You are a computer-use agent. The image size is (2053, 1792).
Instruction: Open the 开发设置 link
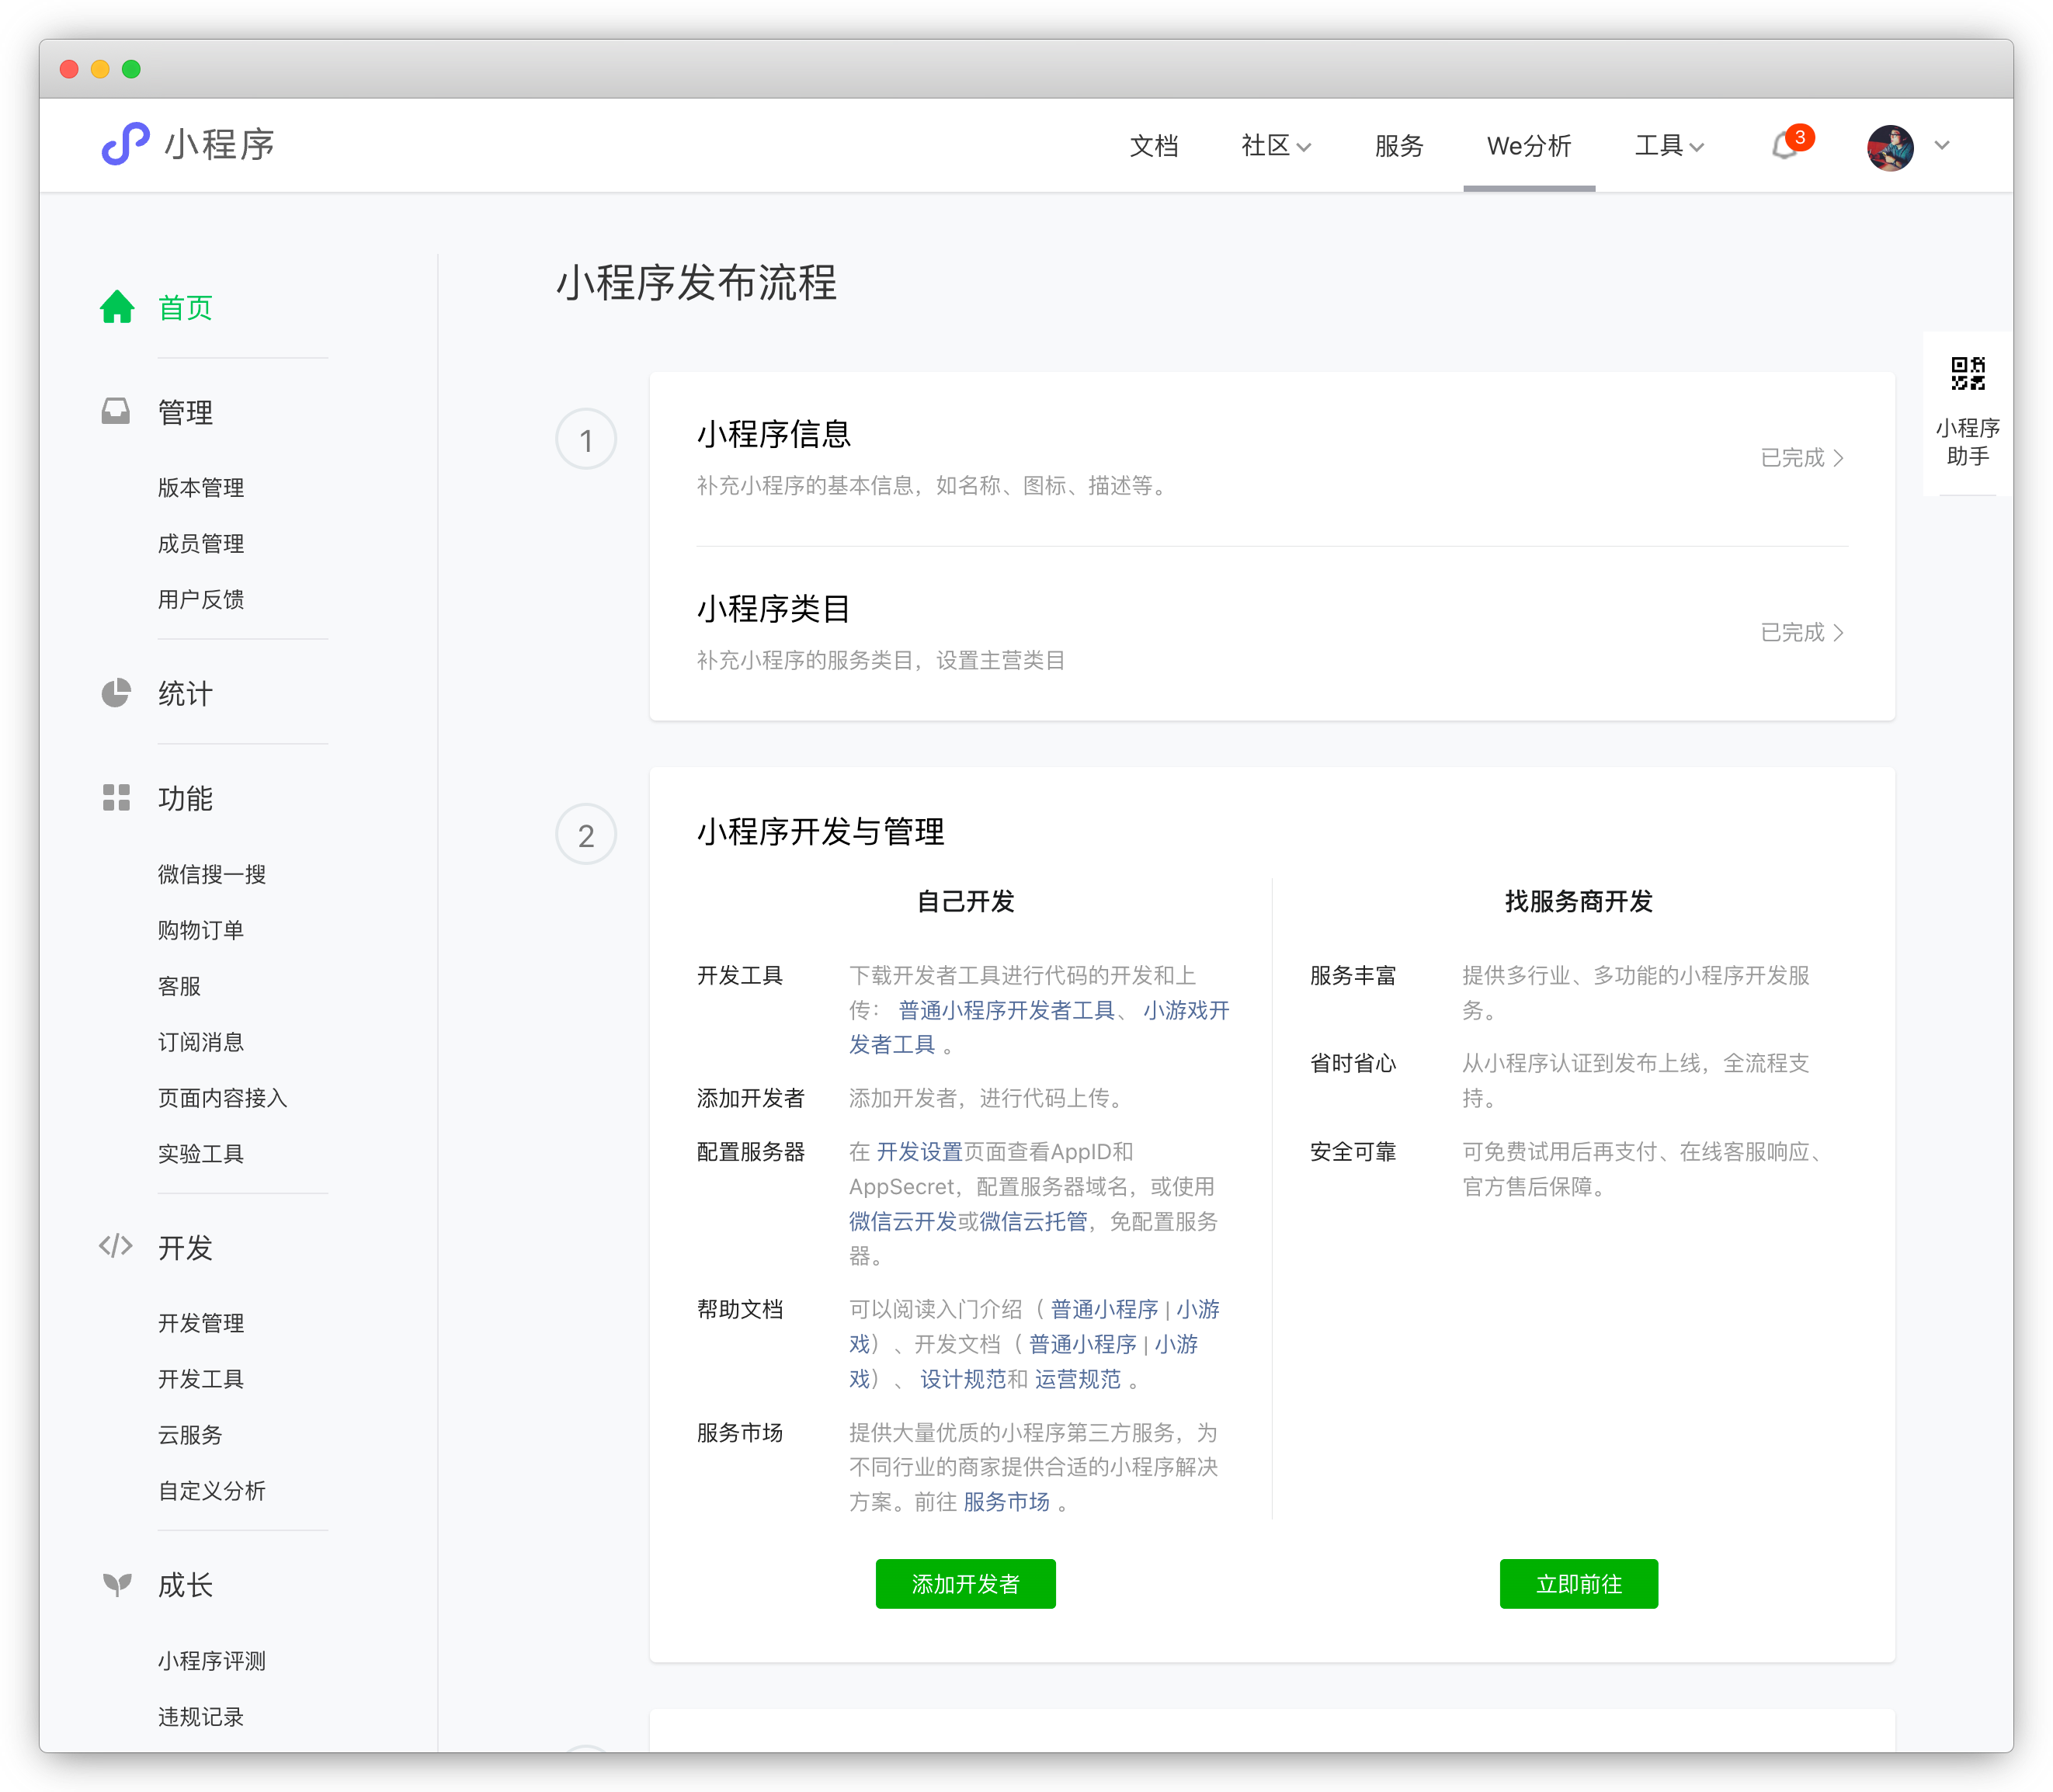point(919,1152)
